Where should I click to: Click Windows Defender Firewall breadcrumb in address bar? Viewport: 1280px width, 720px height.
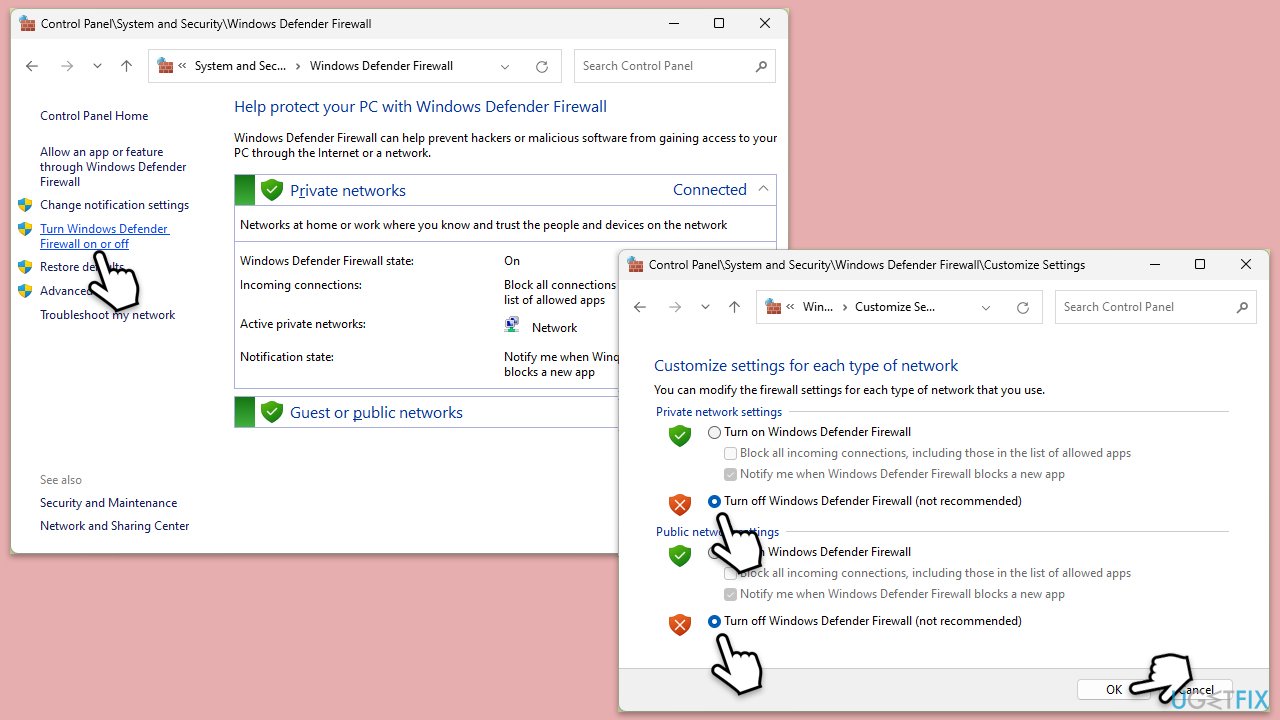click(381, 66)
